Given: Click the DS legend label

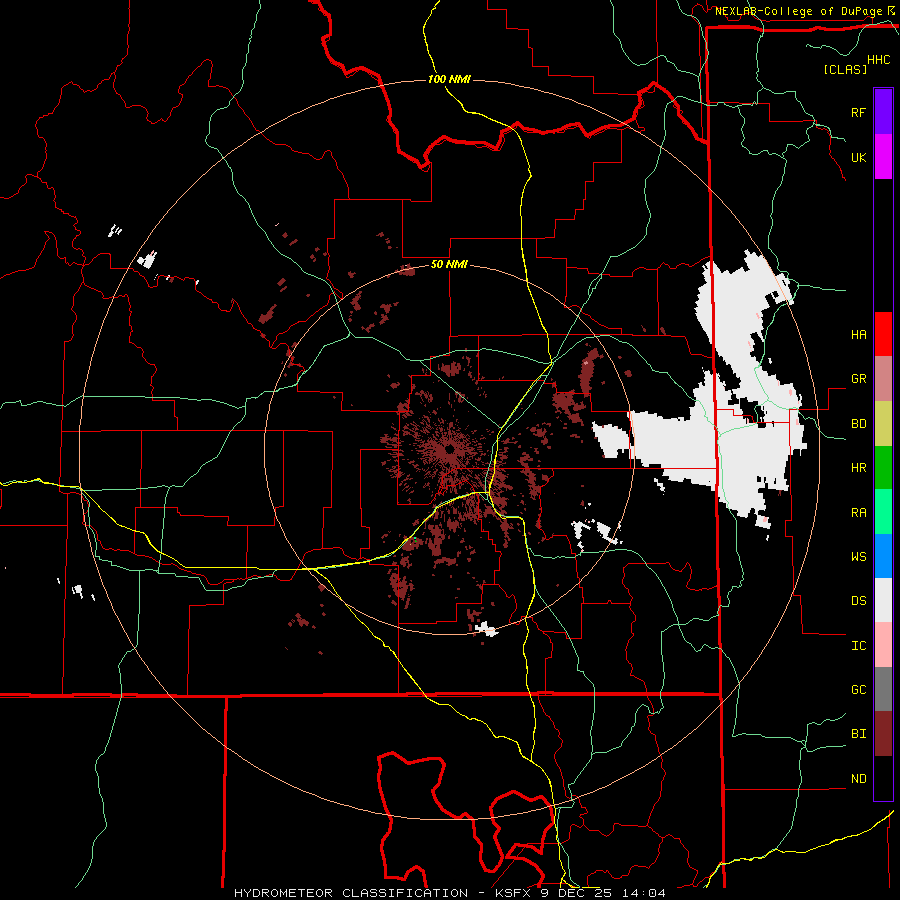Looking at the screenshot, I should tap(858, 601).
